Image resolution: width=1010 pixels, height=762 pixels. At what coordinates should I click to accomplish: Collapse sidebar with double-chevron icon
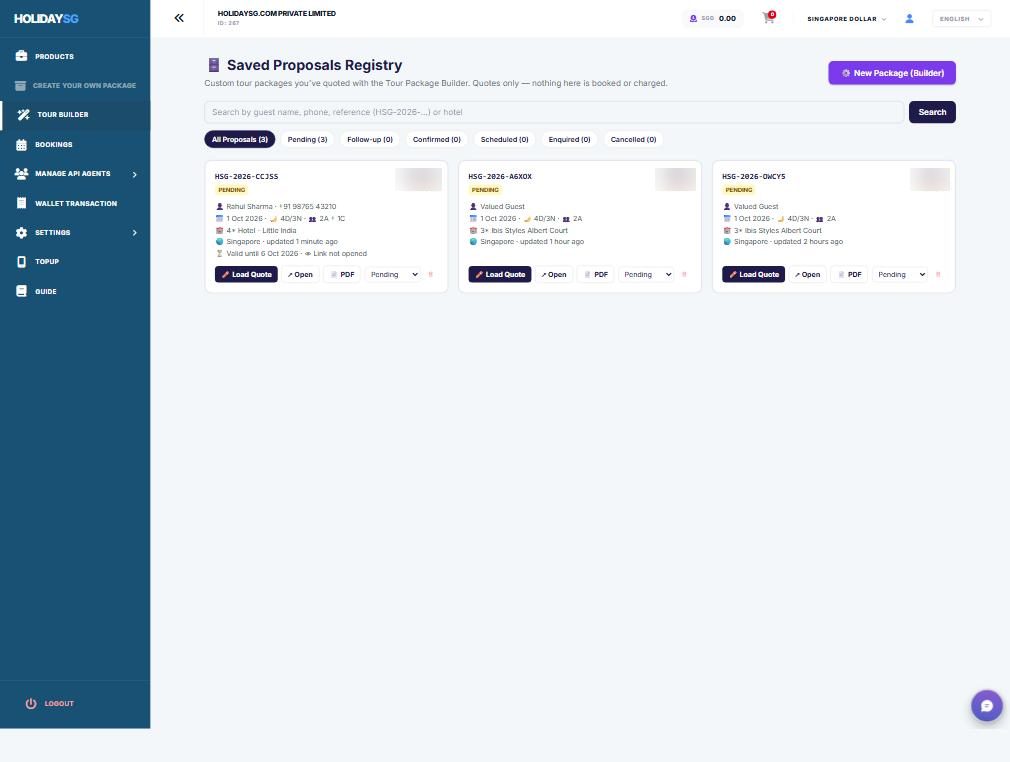coord(179,18)
